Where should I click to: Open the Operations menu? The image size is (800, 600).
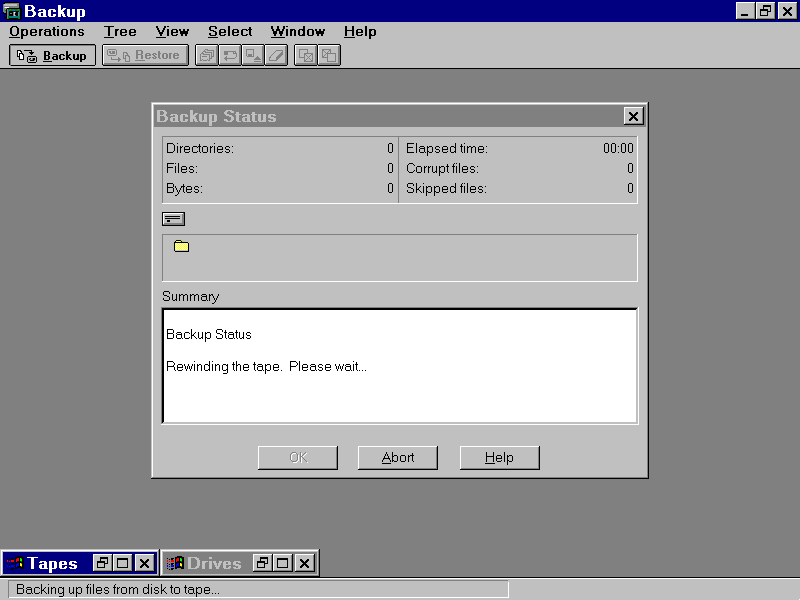pos(47,32)
